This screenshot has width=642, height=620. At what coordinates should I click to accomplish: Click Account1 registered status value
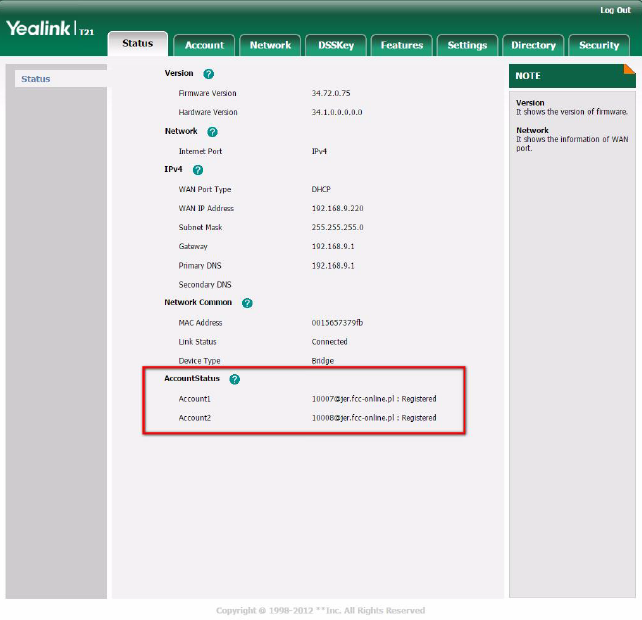pos(374,399)
